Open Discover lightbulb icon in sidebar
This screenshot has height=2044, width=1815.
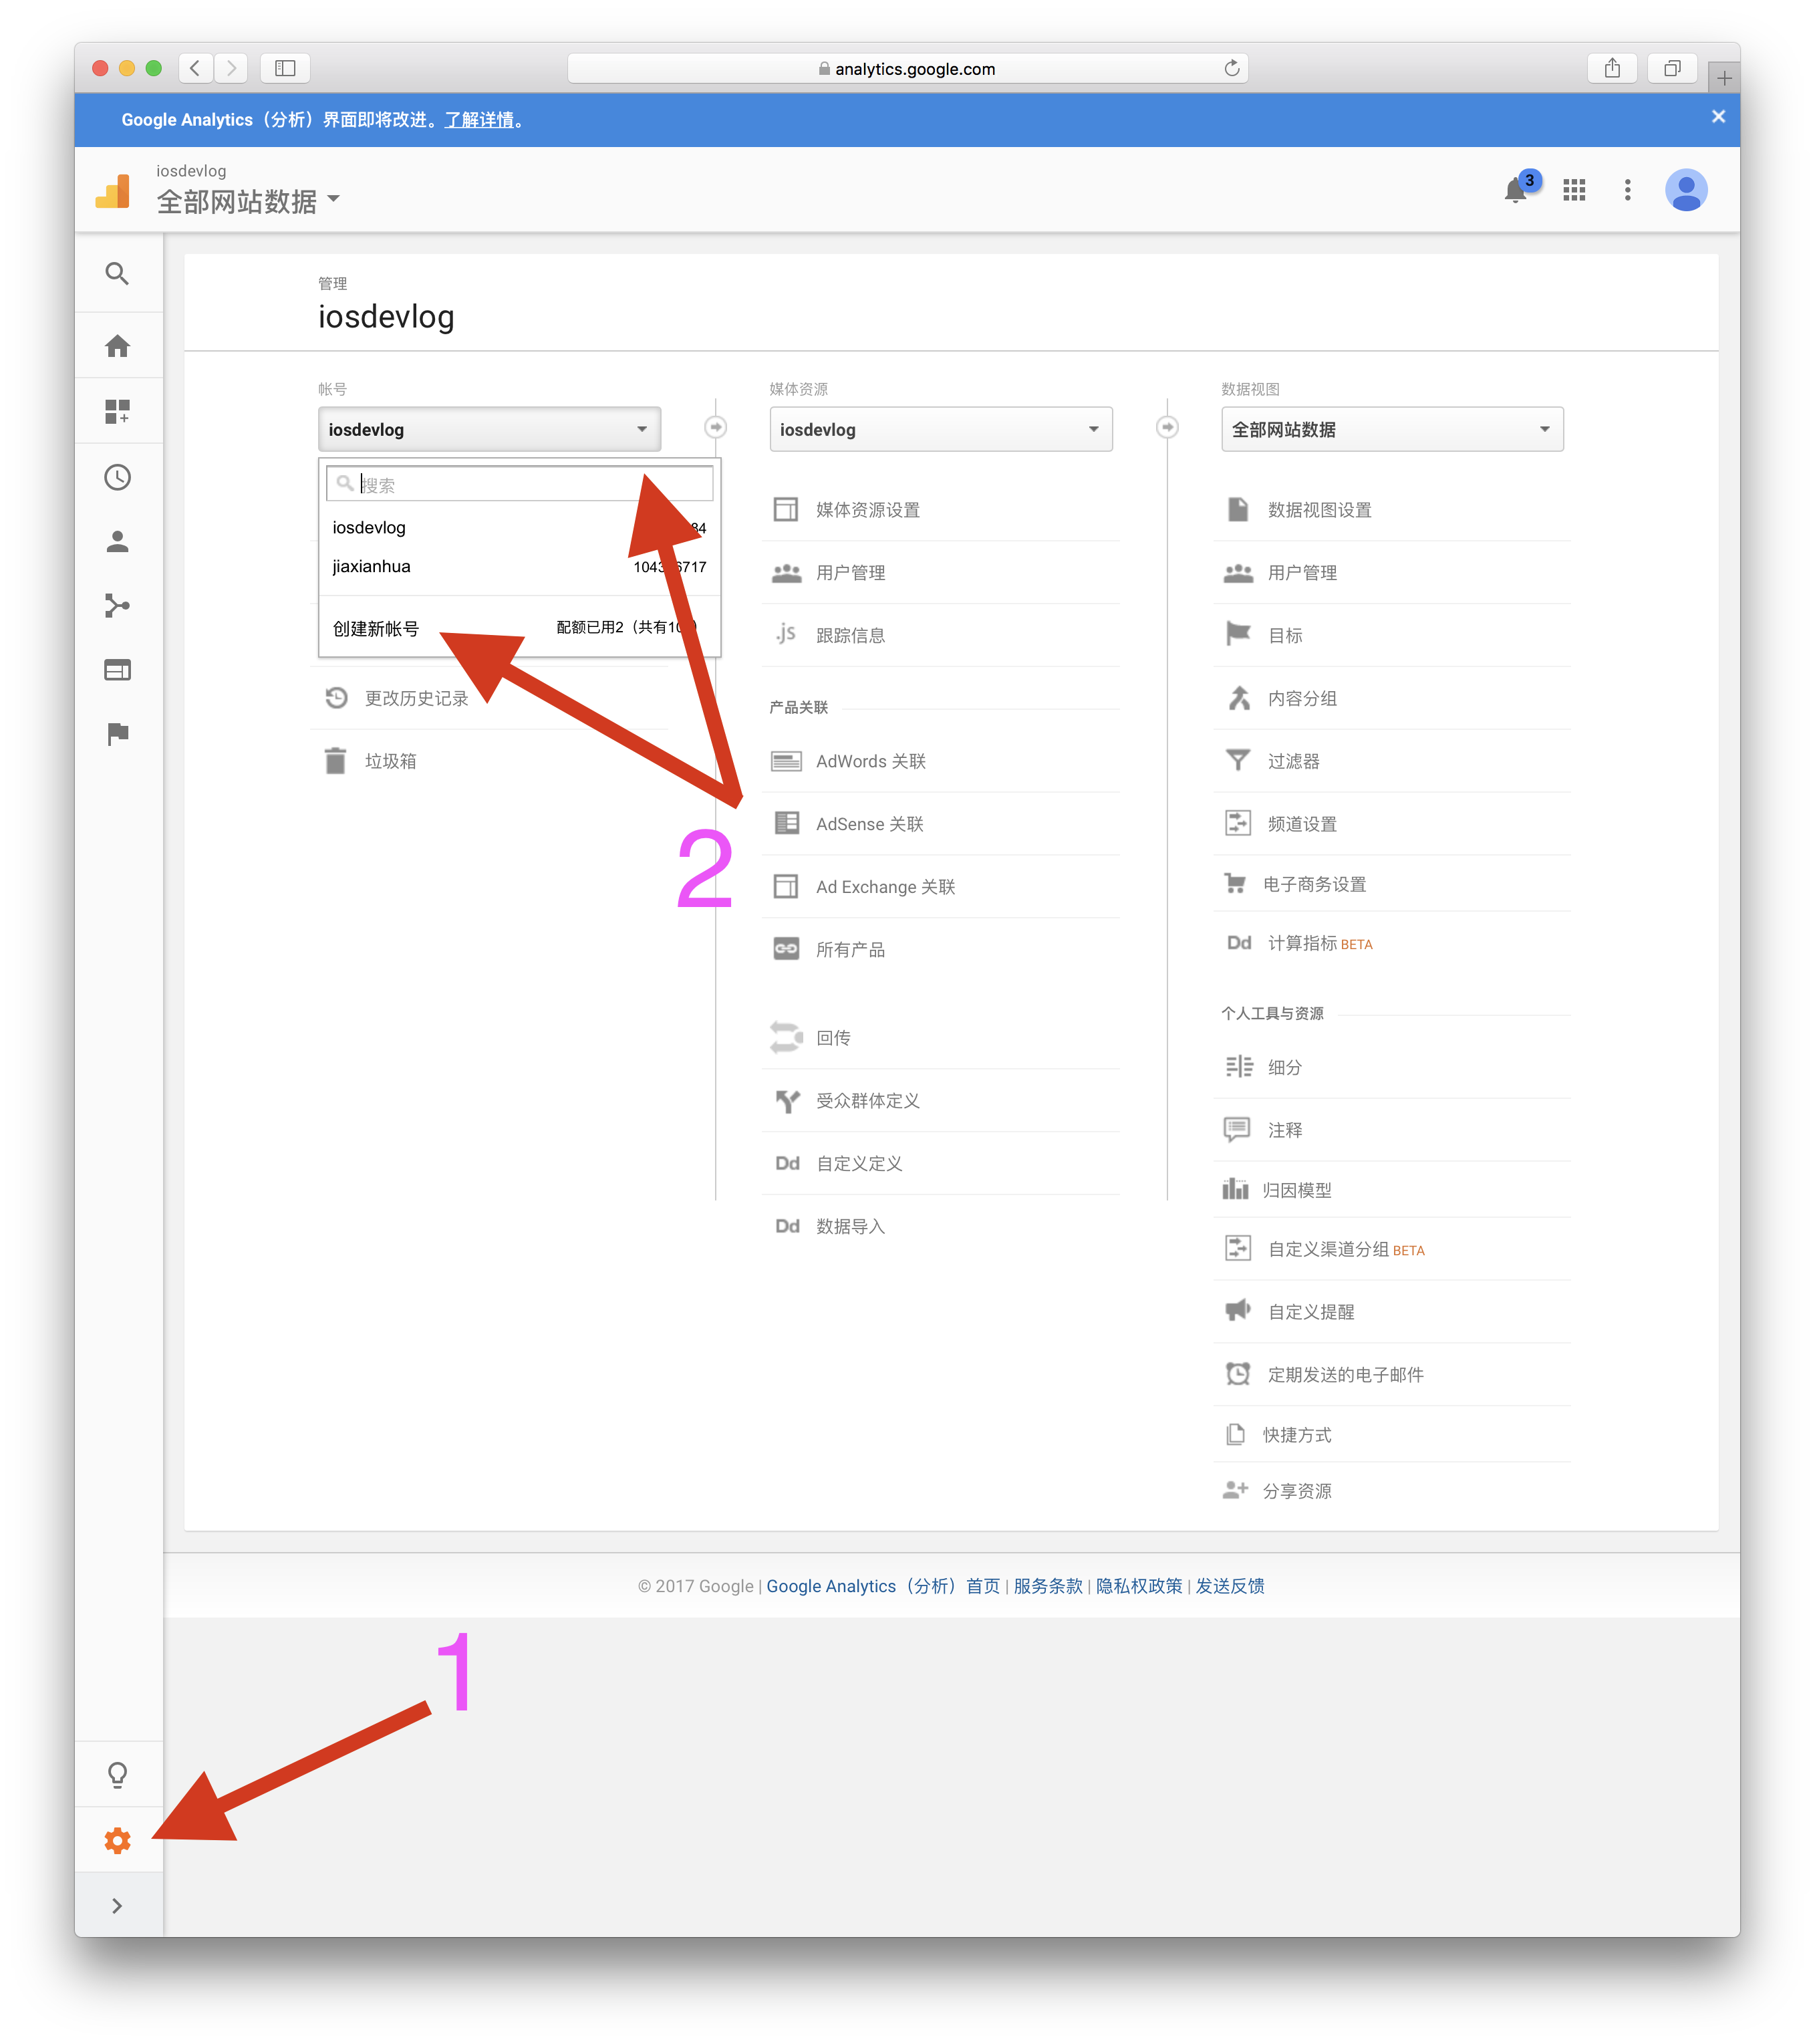[x=117, y=1775]
